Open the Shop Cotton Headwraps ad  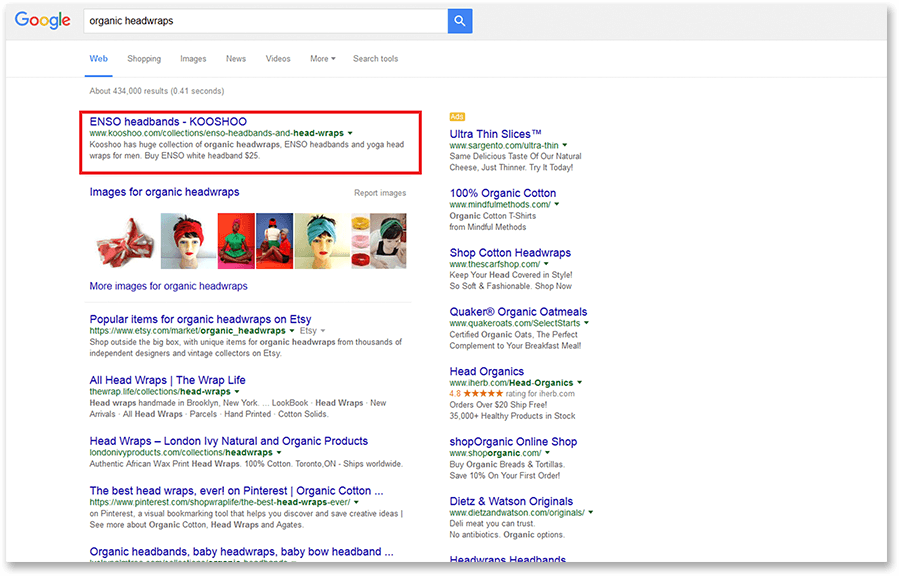510,253
